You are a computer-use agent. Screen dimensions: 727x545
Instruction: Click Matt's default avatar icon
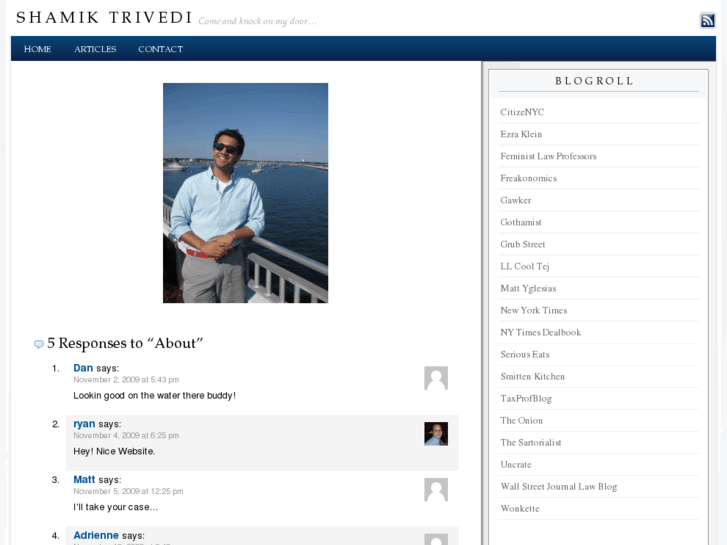436,490
